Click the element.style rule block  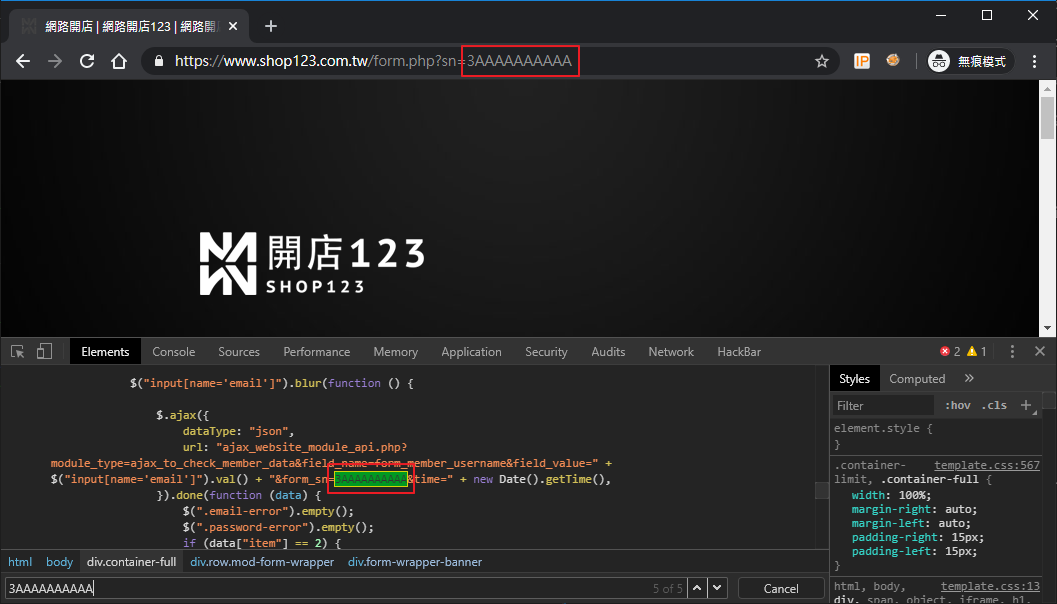point(883,436)
